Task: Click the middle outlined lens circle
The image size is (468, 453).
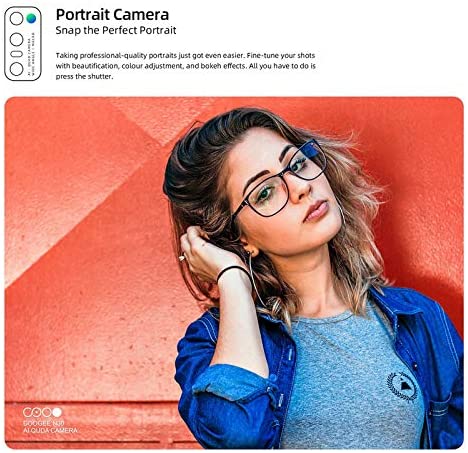Action: 16,39
